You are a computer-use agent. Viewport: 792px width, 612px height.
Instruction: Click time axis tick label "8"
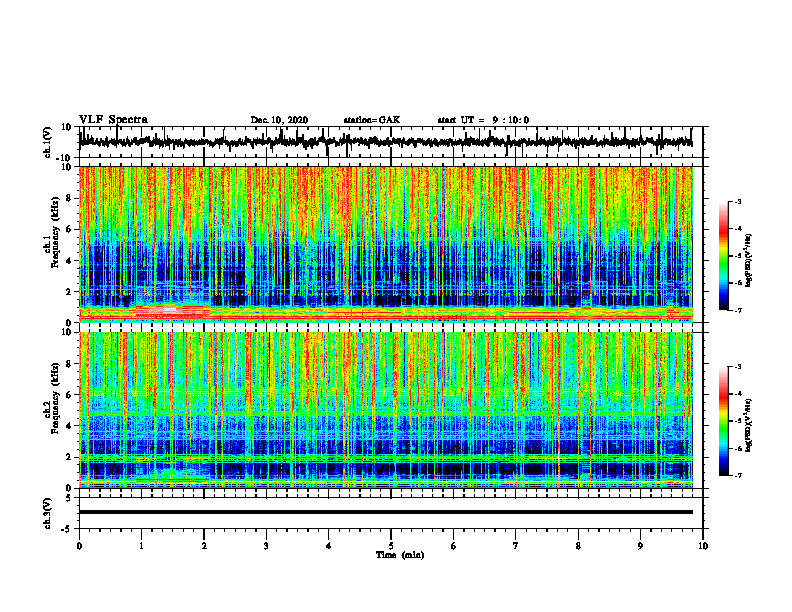(578, 546)
